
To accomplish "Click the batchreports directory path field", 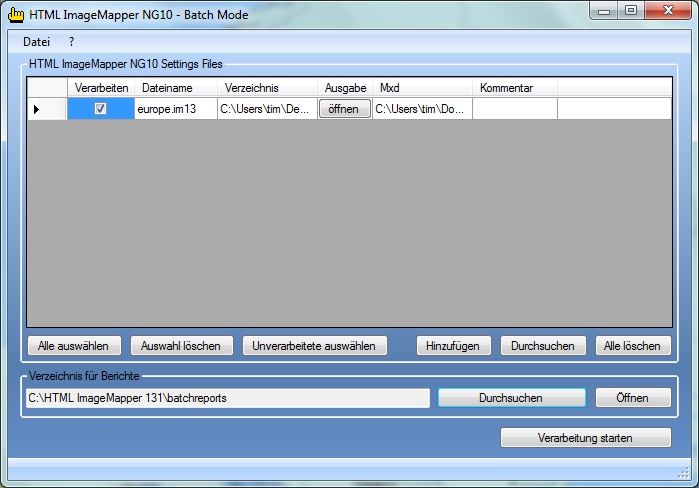I will click(228, 398).
